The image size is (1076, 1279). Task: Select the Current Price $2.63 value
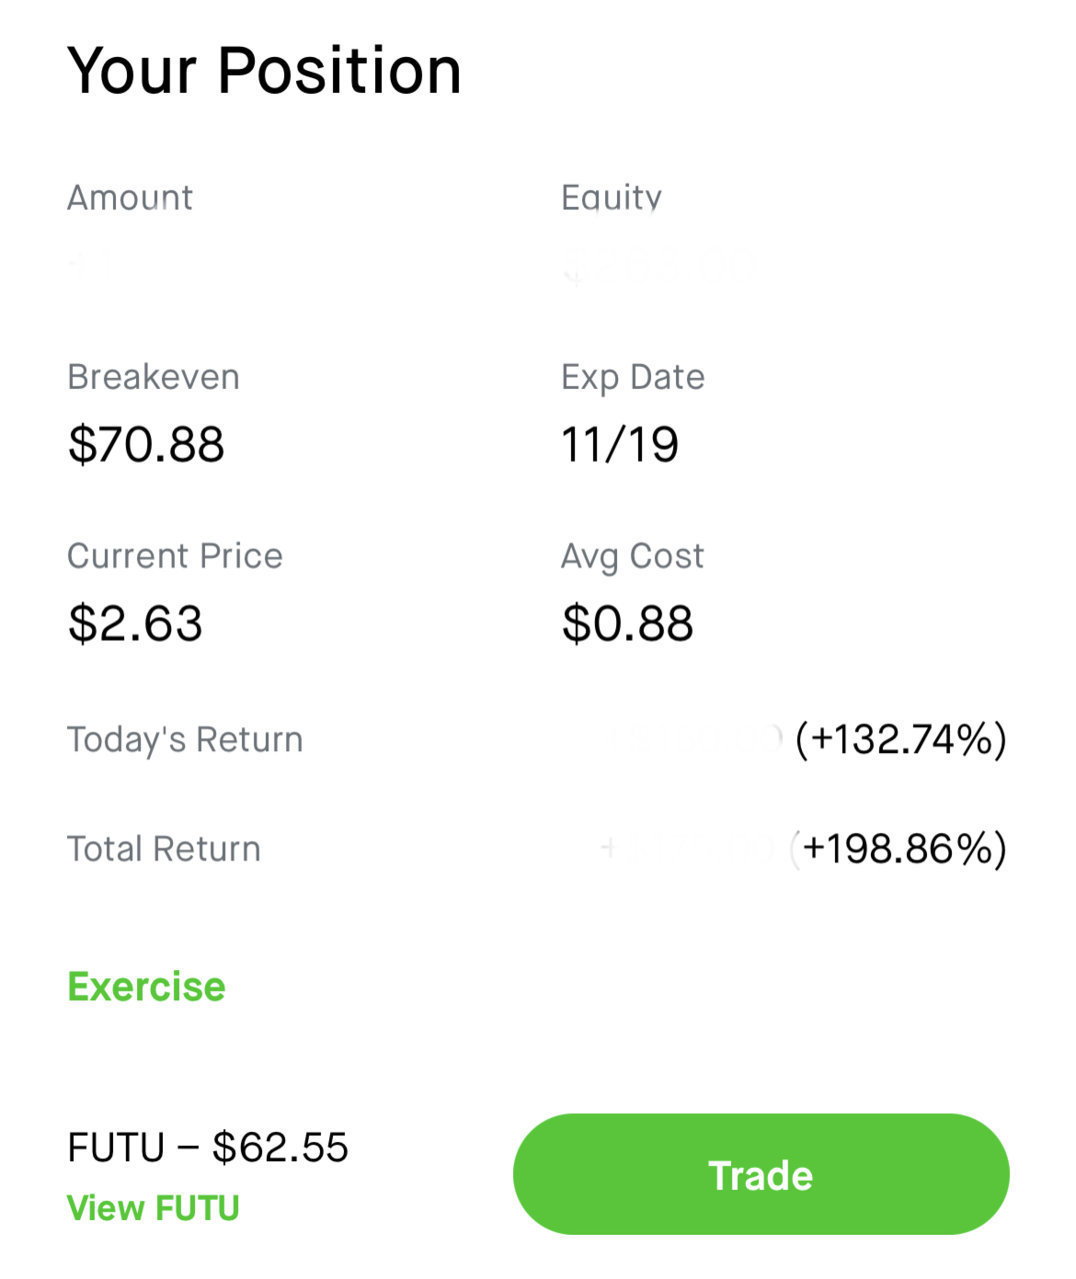tap(135, 623)
